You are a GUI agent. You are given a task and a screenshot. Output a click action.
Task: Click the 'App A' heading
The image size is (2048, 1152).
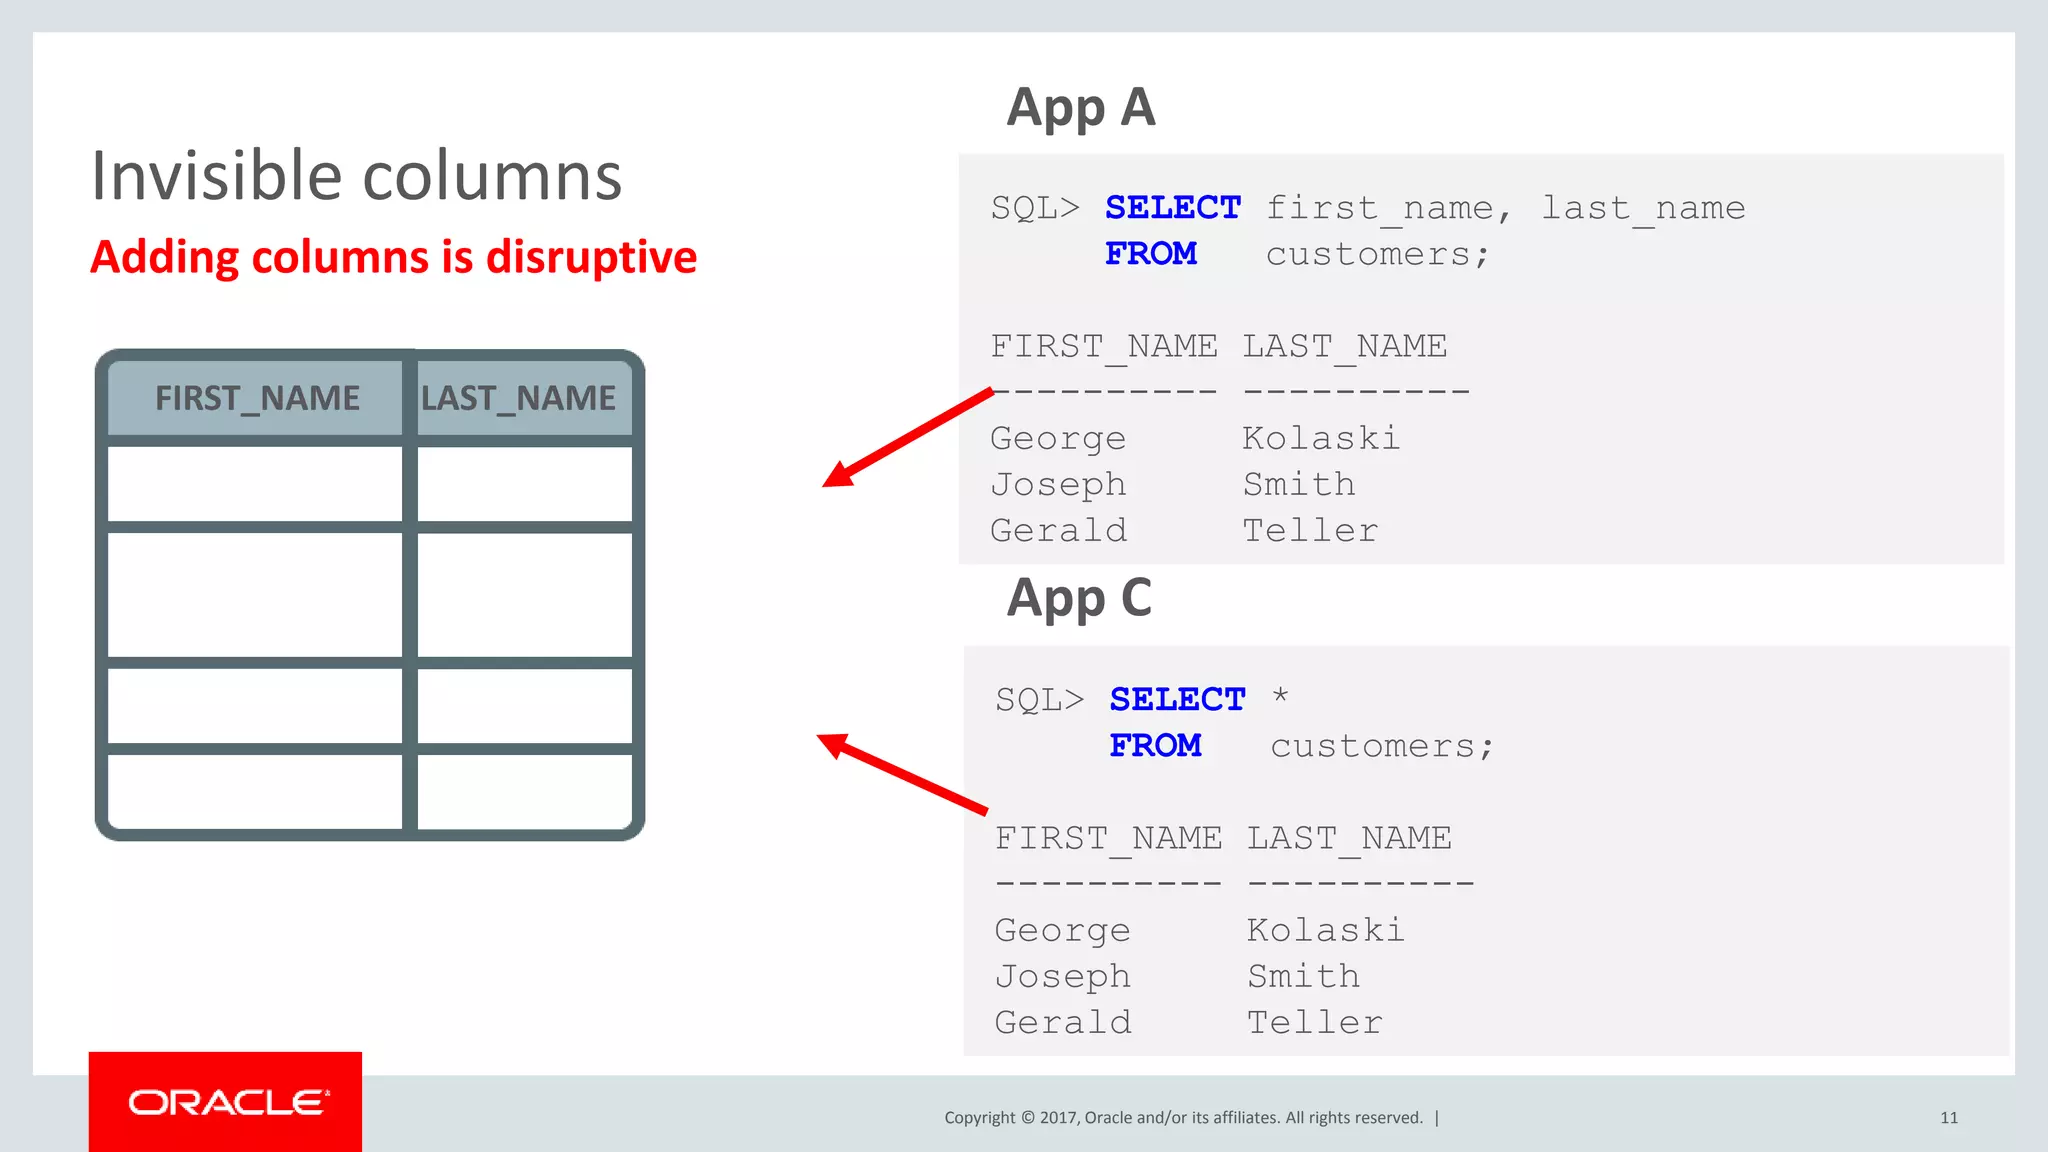(x=1081, y=108)
